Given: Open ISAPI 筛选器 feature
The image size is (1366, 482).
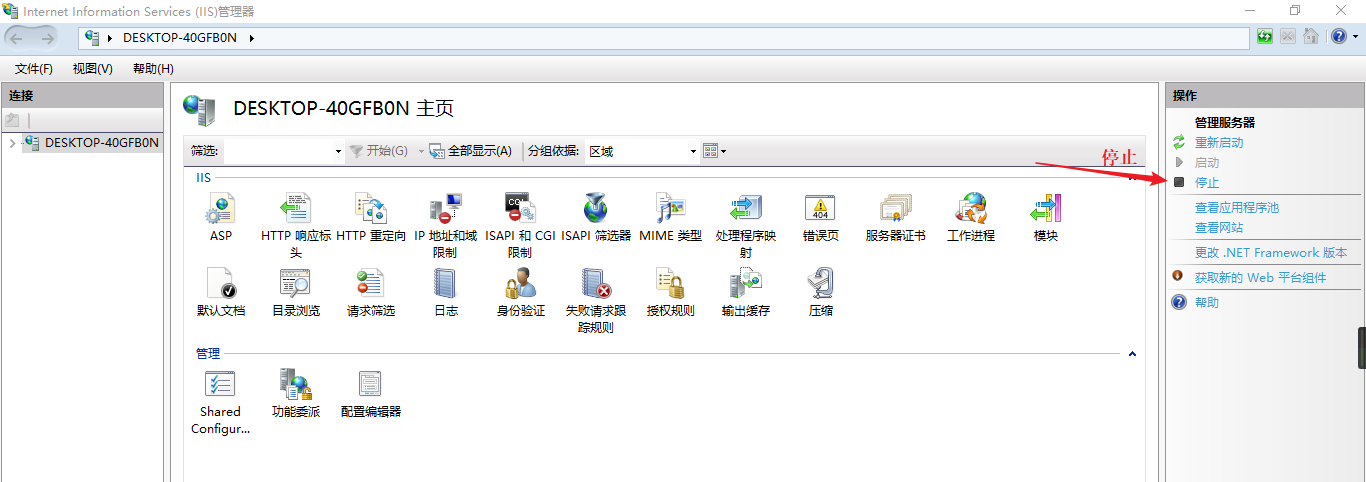Looking at the screenshot, I should coord(595,209).
